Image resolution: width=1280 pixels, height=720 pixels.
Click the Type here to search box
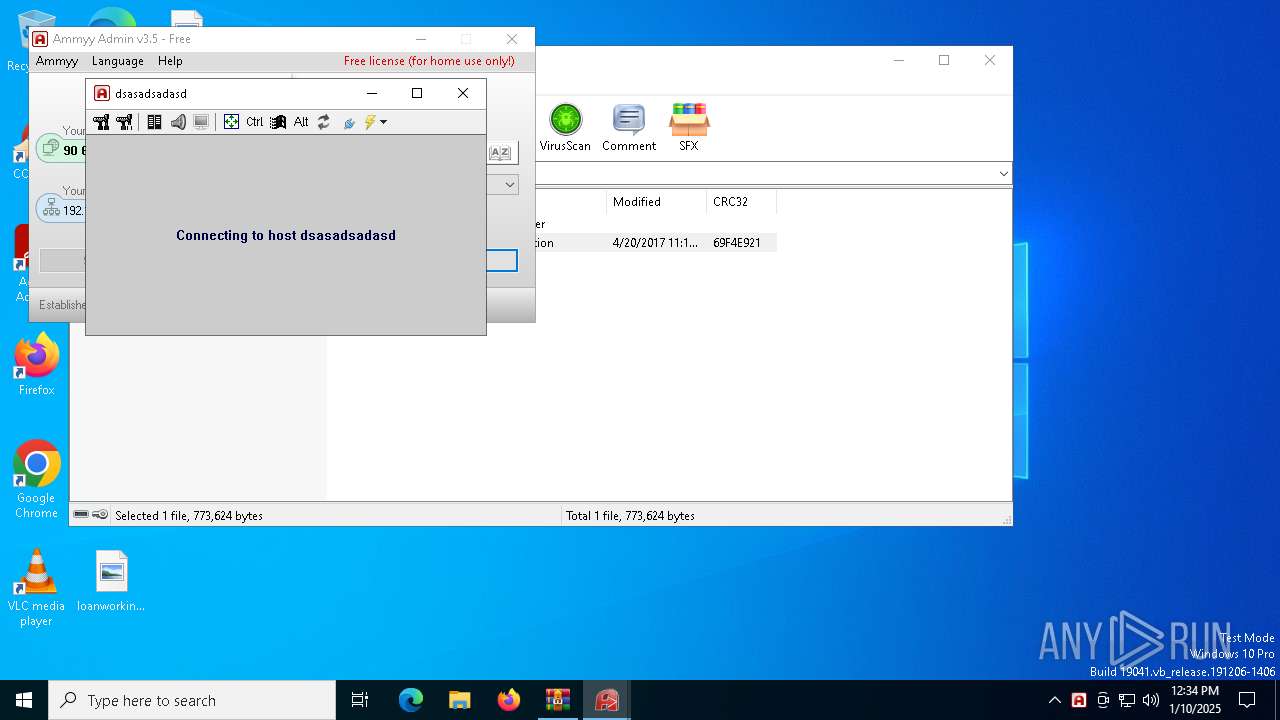(192, 700)
